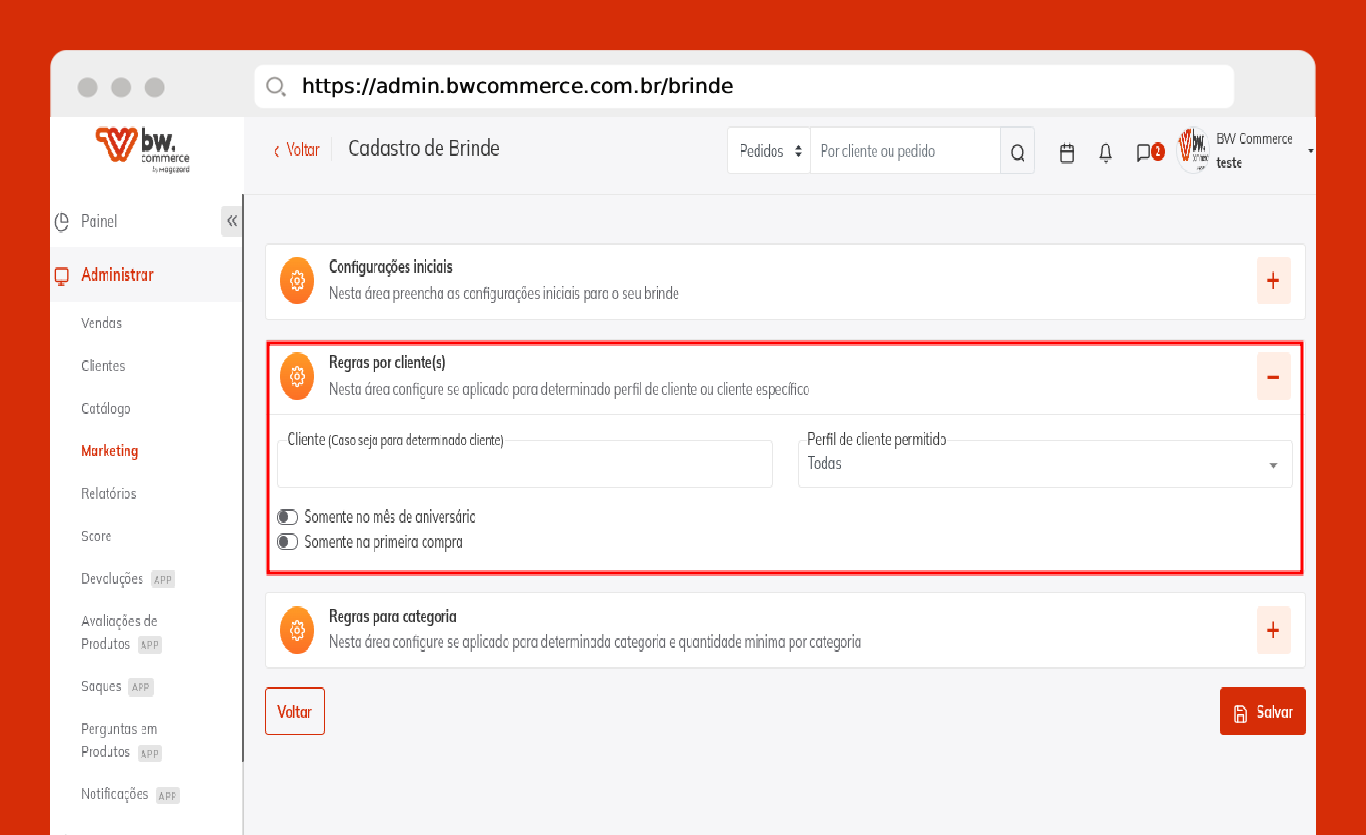The width and height of the screenshot is (1366, 835).
Task: Click the BW Commerce logo
Action: (142, 150)
